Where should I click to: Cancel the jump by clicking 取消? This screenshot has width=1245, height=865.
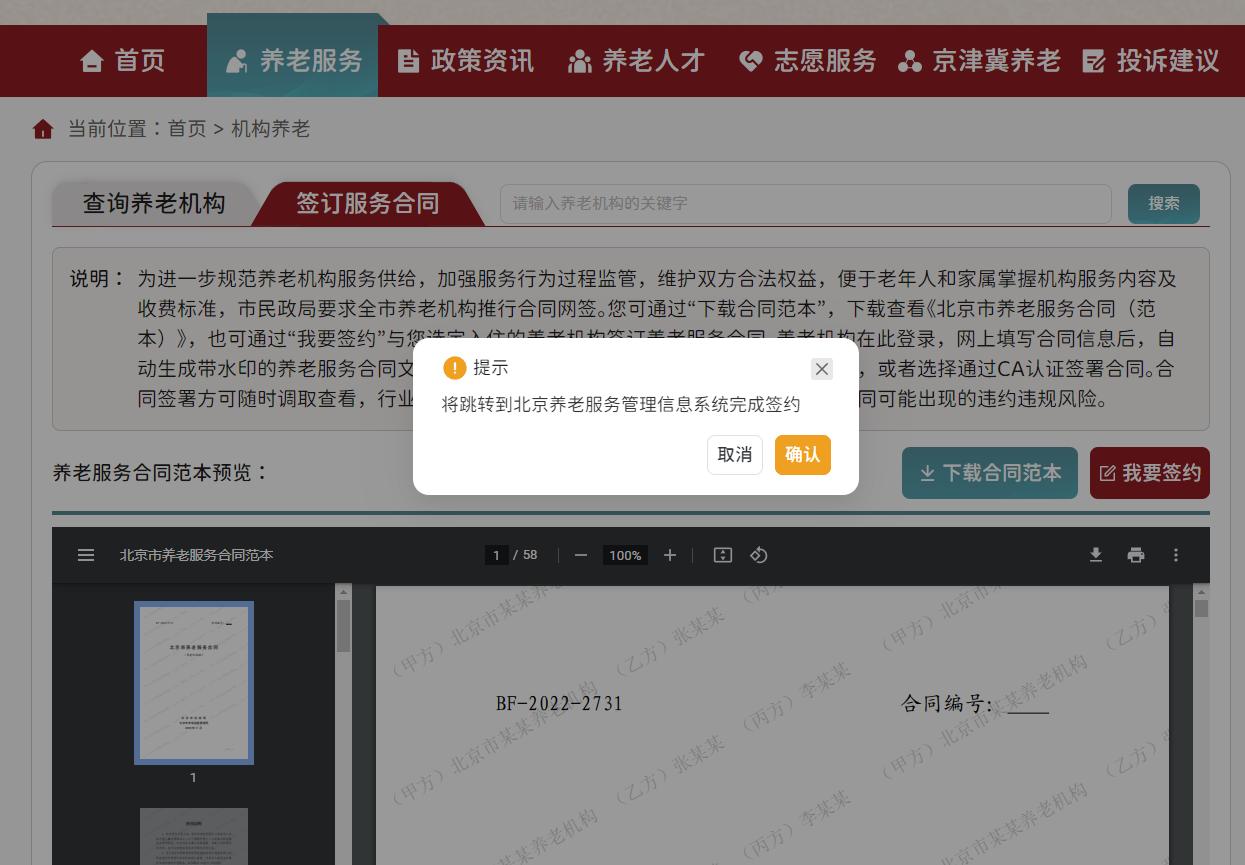(x=734, y=455)
